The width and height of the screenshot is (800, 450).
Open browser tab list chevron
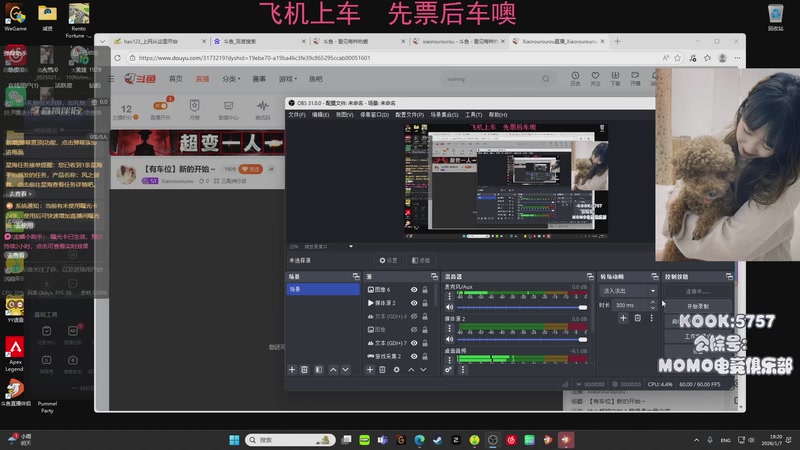103,41
